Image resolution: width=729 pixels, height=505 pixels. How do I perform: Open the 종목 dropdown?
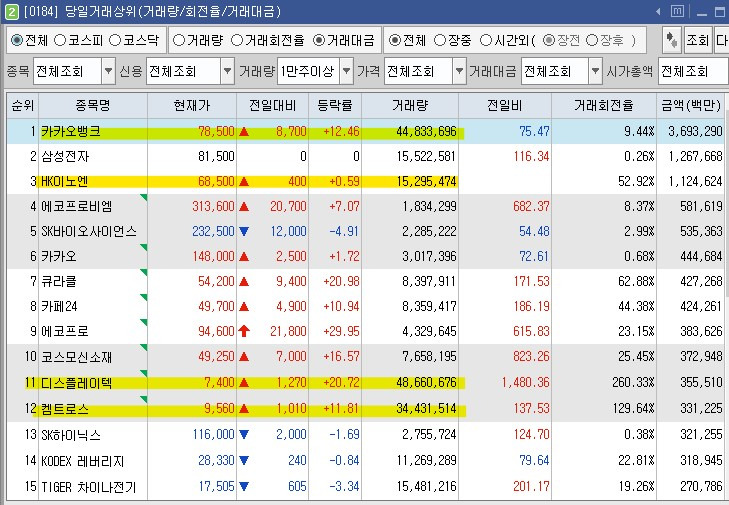point(108,71)
